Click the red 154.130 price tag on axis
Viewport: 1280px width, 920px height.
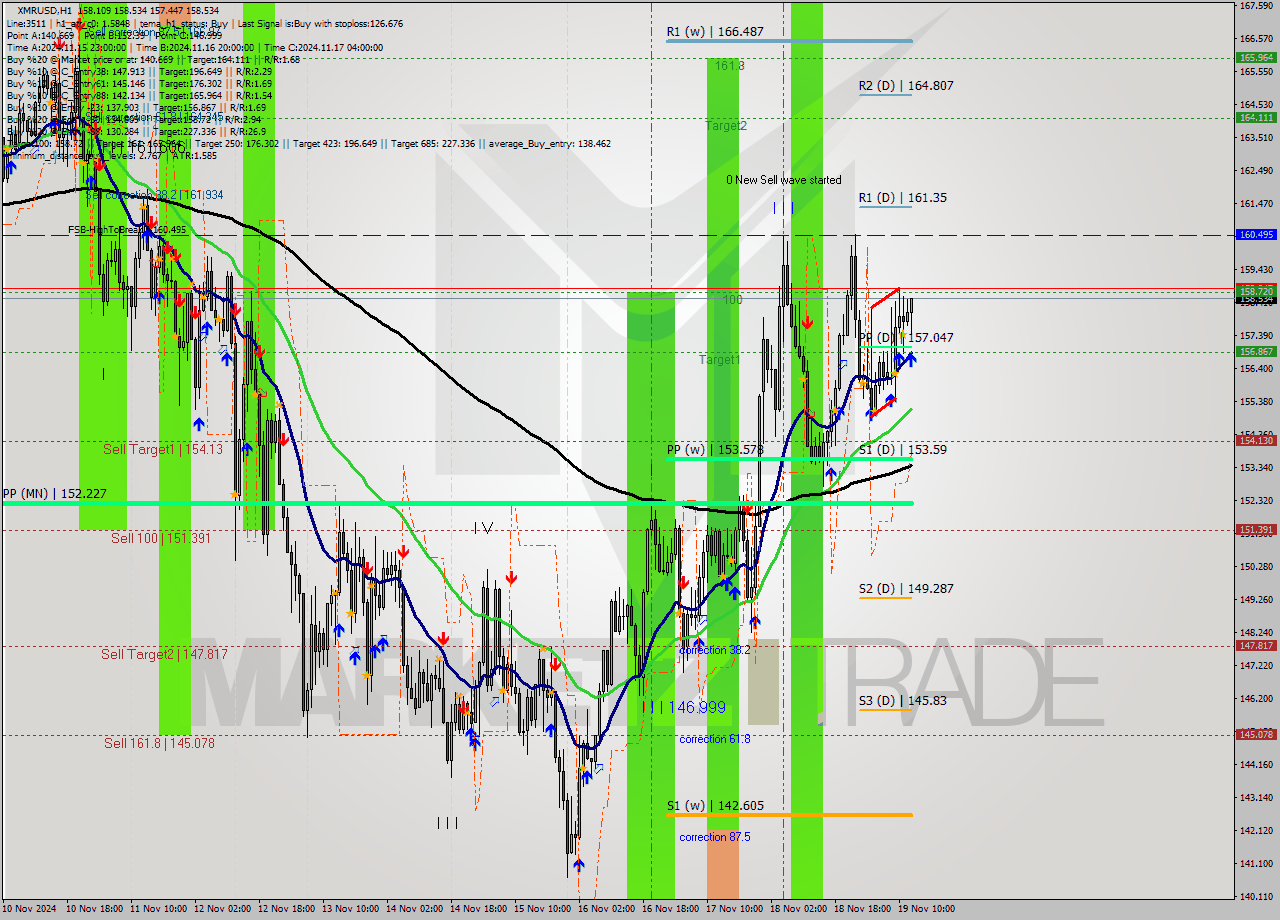click(x=1256, y=440)
